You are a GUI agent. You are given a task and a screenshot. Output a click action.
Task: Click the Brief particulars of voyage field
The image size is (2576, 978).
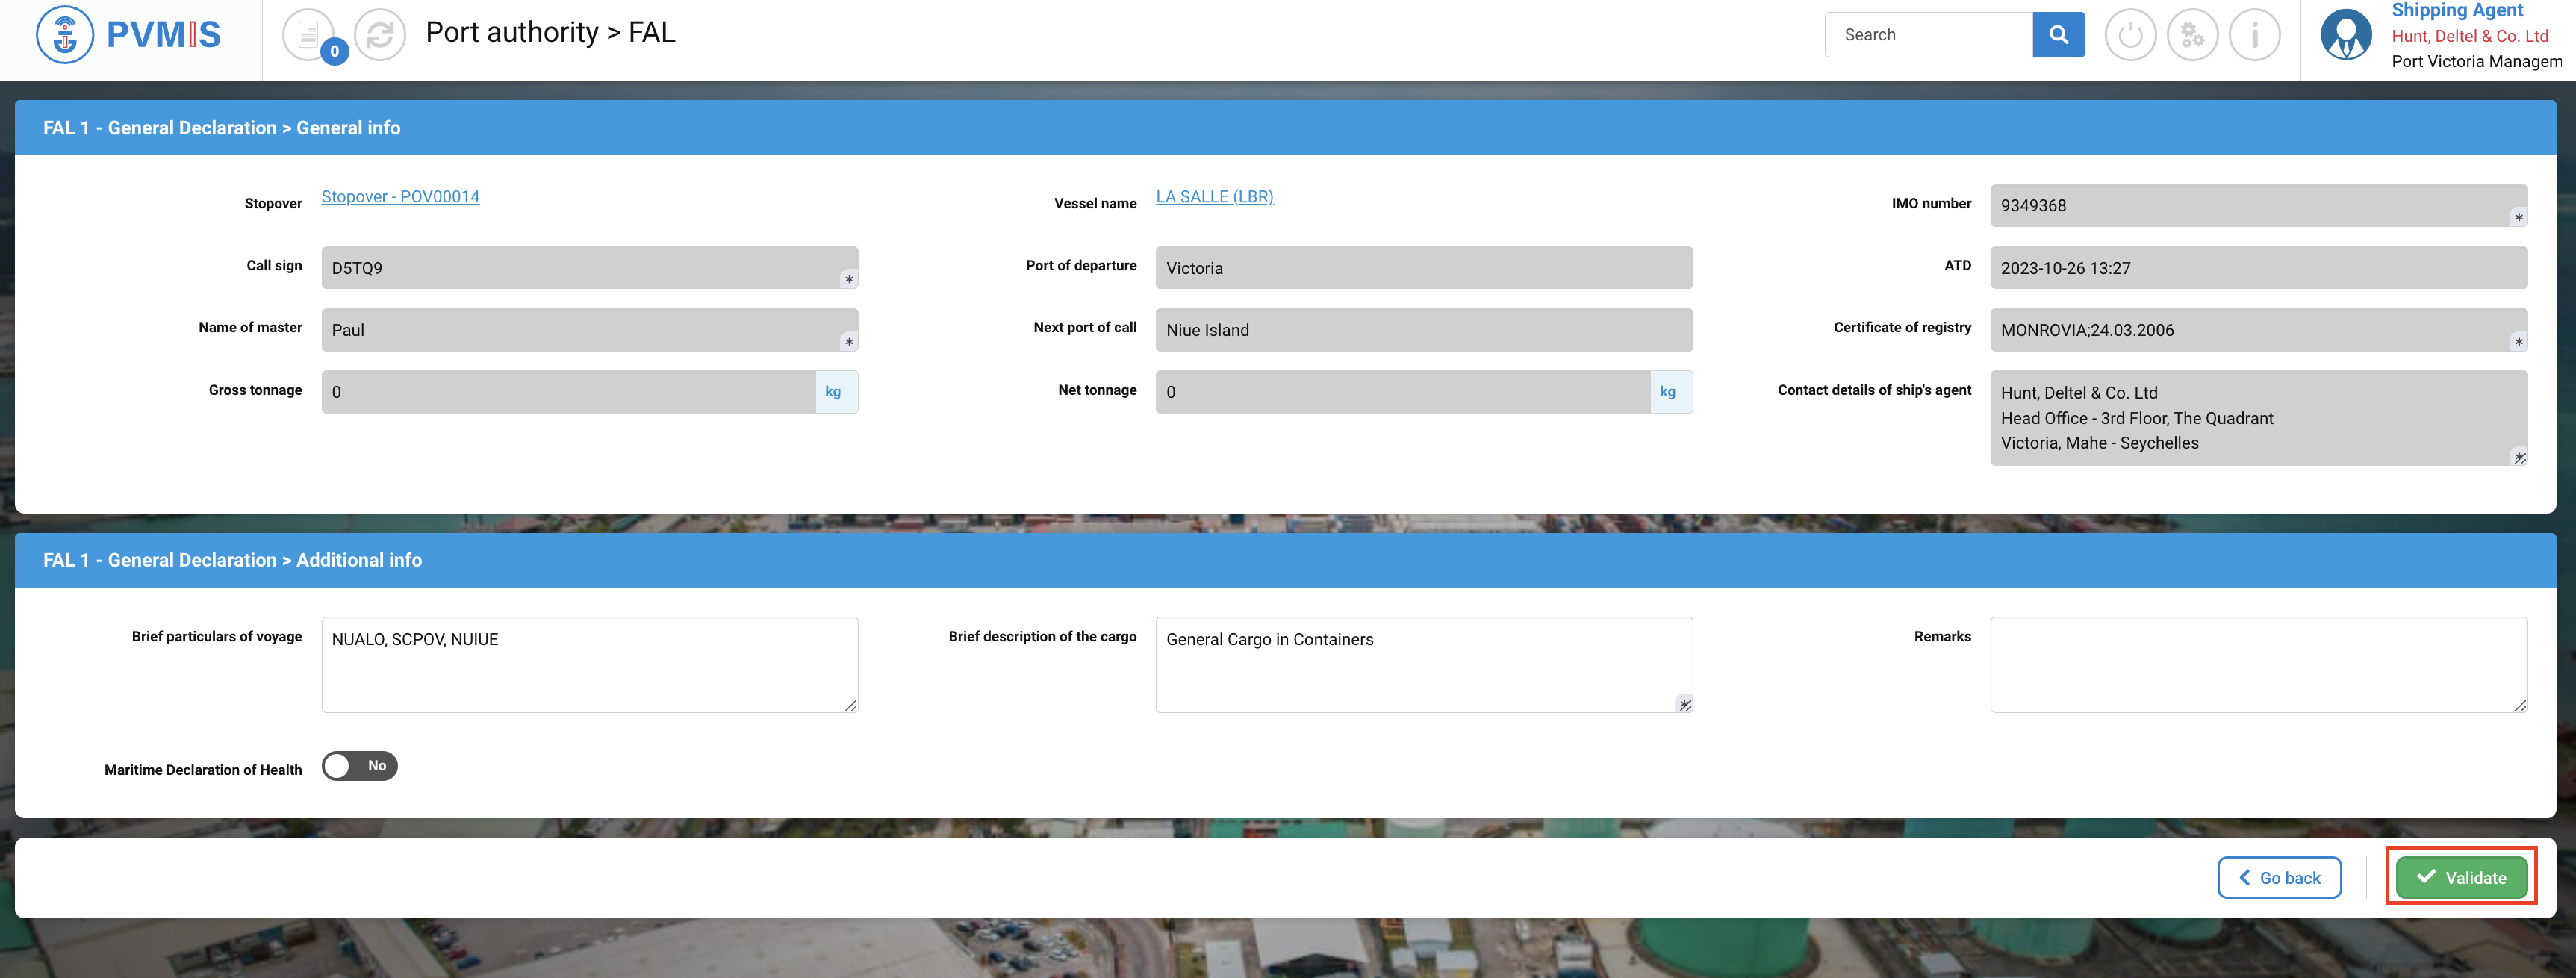click(x=589, y=664)
